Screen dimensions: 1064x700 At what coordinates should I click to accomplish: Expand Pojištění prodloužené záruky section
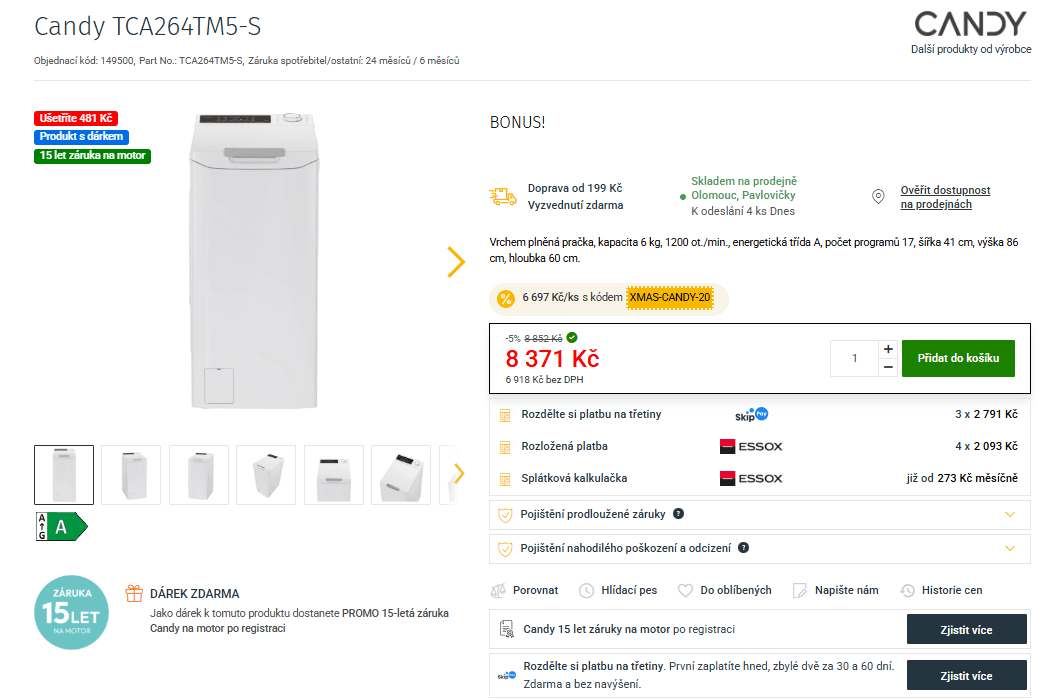[1009, 515]
